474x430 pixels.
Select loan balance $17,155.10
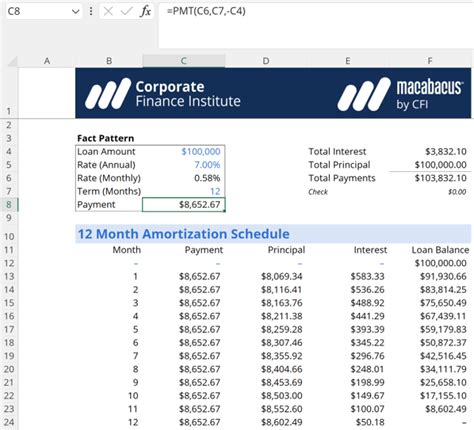pyautogui.click(x=443, y=396)
